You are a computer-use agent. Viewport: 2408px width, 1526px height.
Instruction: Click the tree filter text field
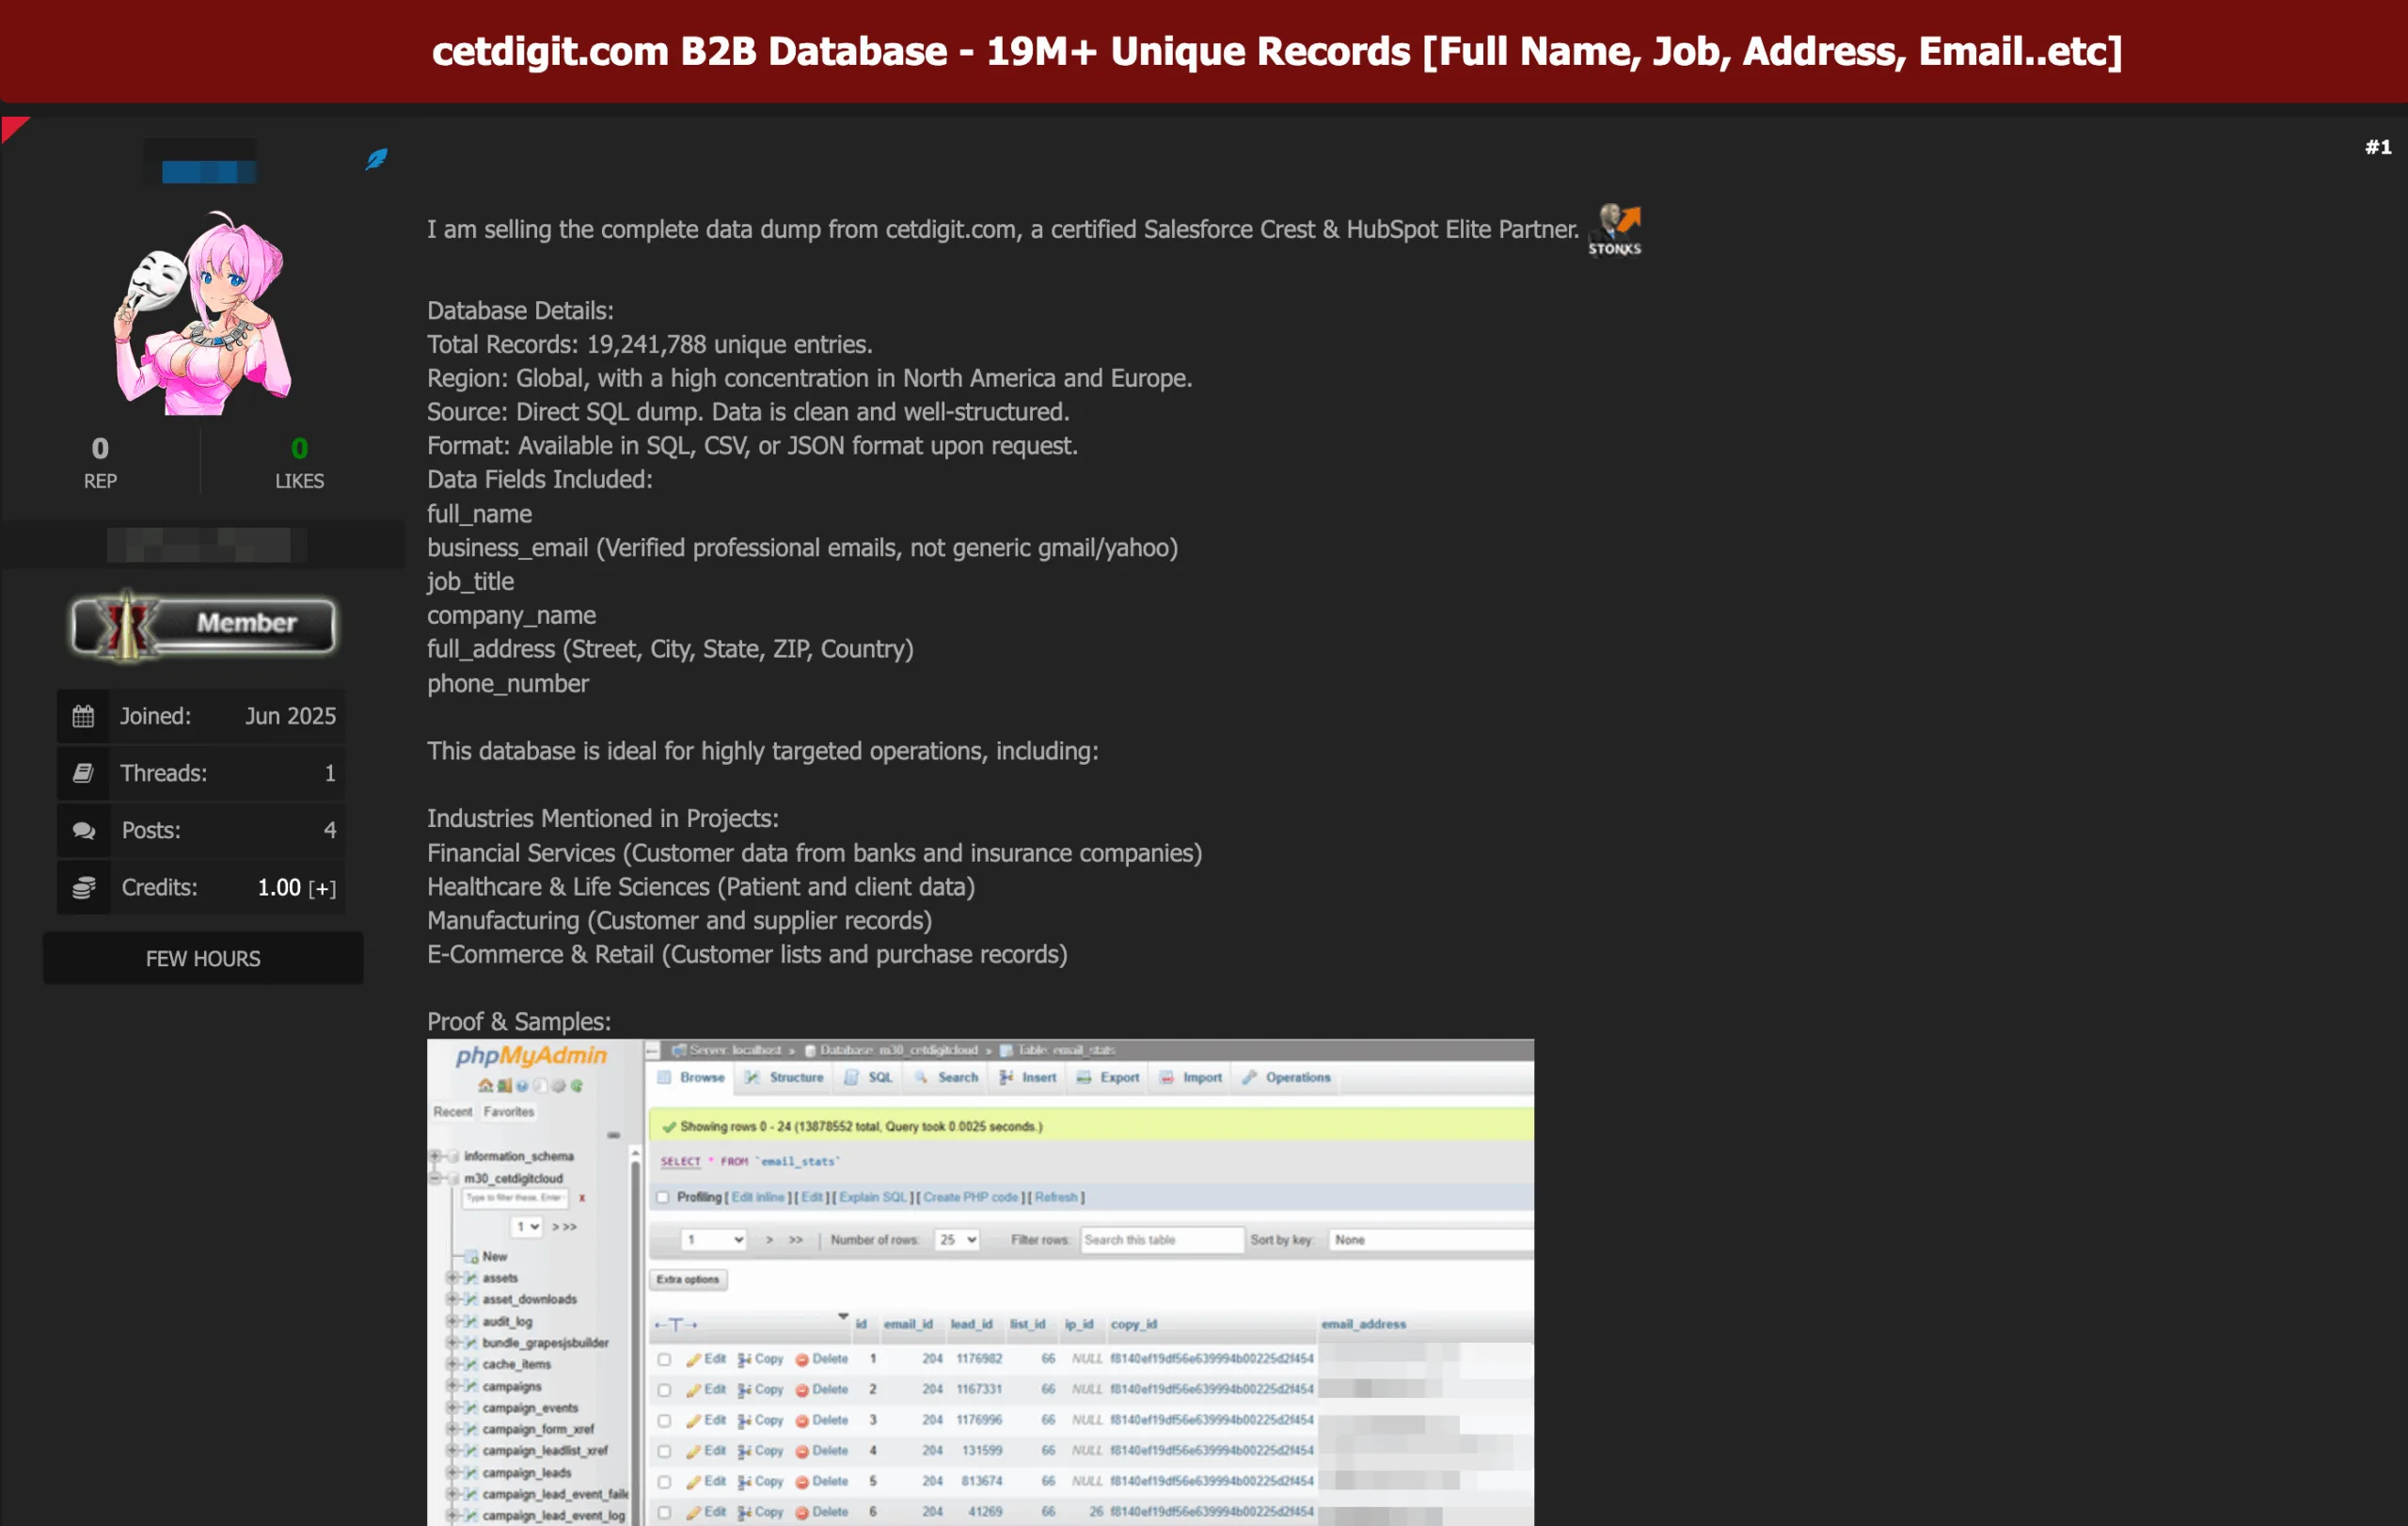point(515,1198)
